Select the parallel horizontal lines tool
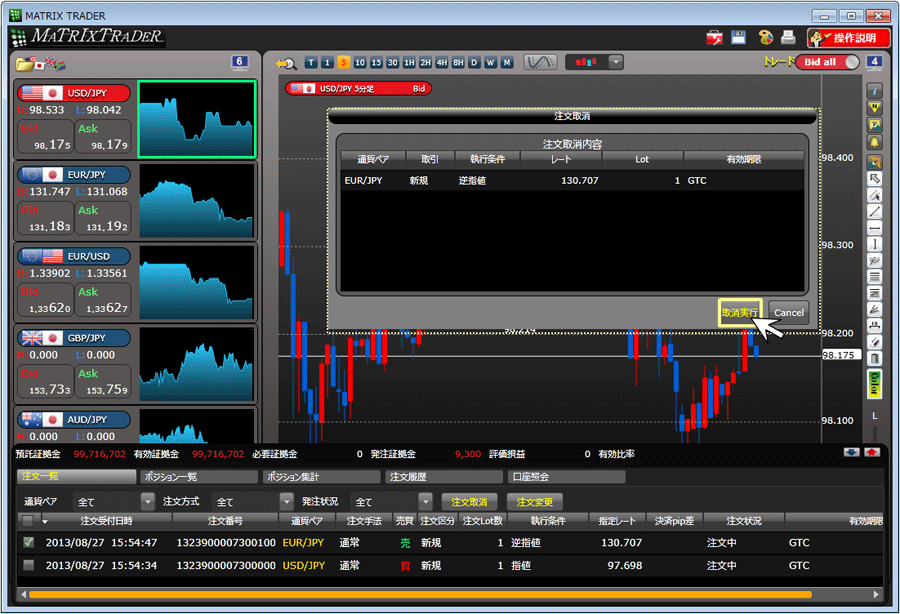The width and height of the screenshot is (900, 614). [874, 277]
